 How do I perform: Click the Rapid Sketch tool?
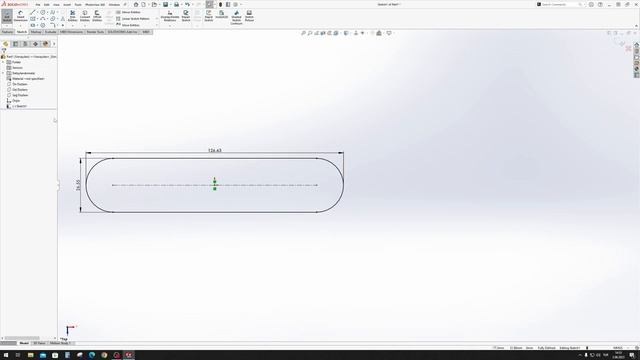209,16
